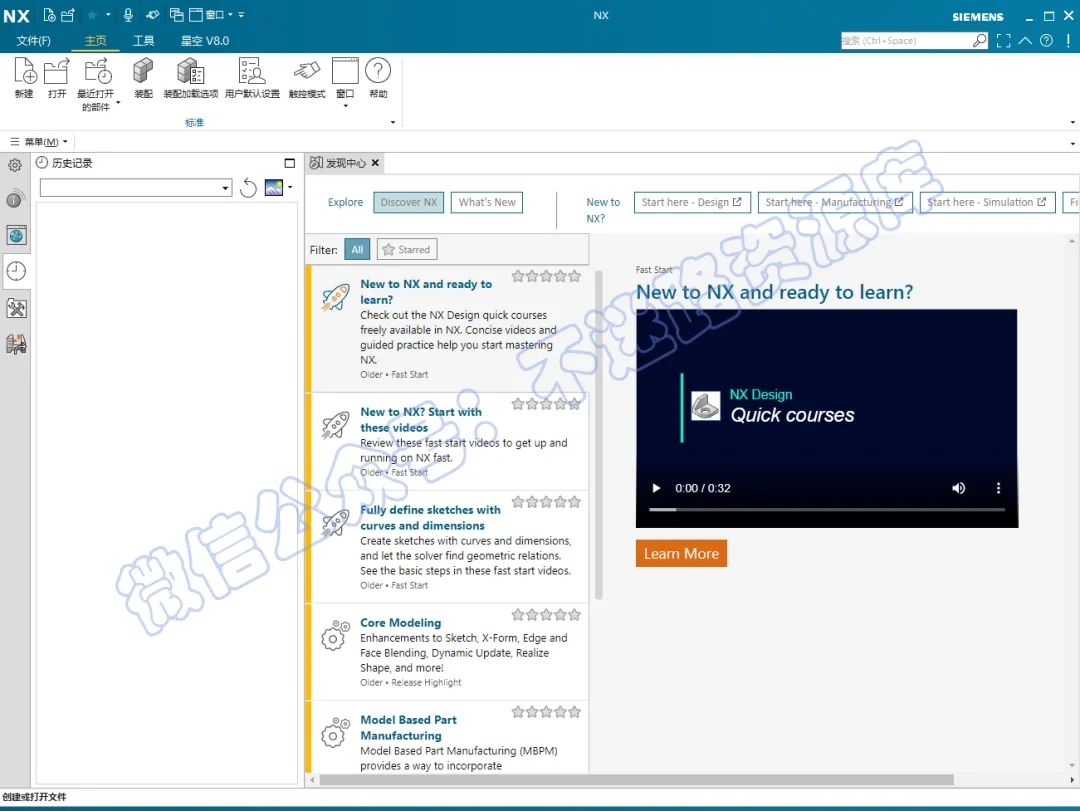This screenshot has width=1080, height=811.
Task: Open Start here - Manufacturing link
Action: tap(835, 203)
